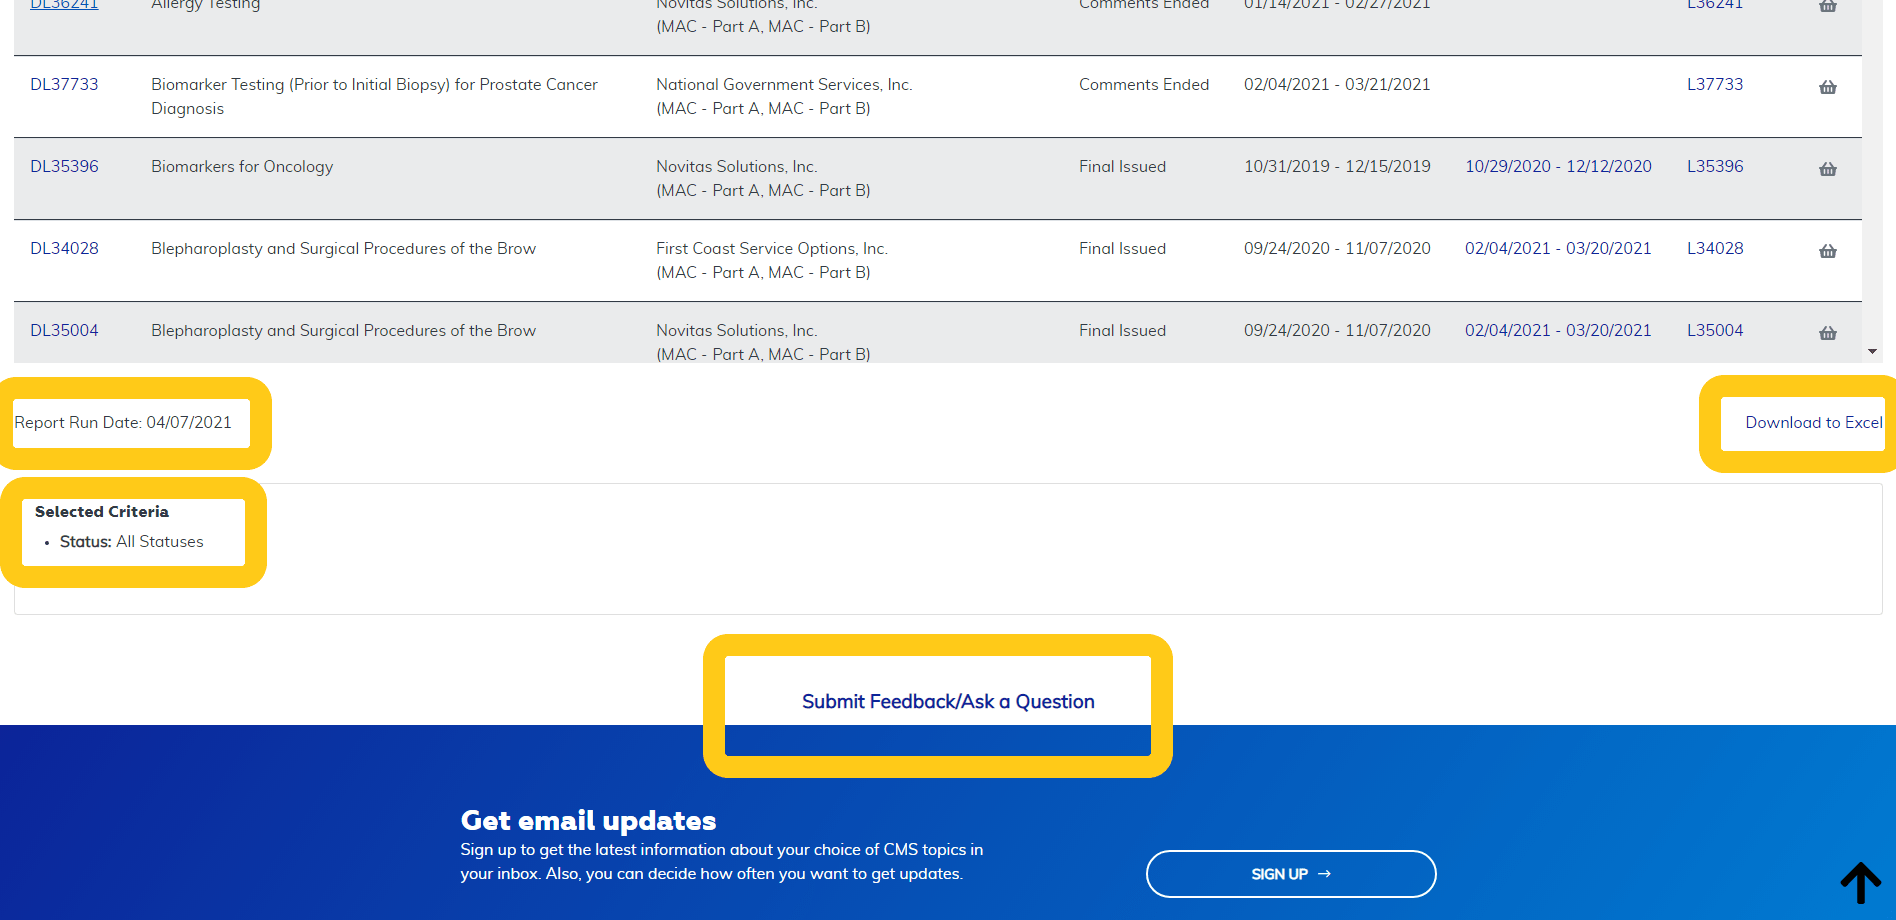Open DL34028 row's 02/04/2021 - 03/20/2021 link
Screen dimensions: 1896x920
(1558, 249)
